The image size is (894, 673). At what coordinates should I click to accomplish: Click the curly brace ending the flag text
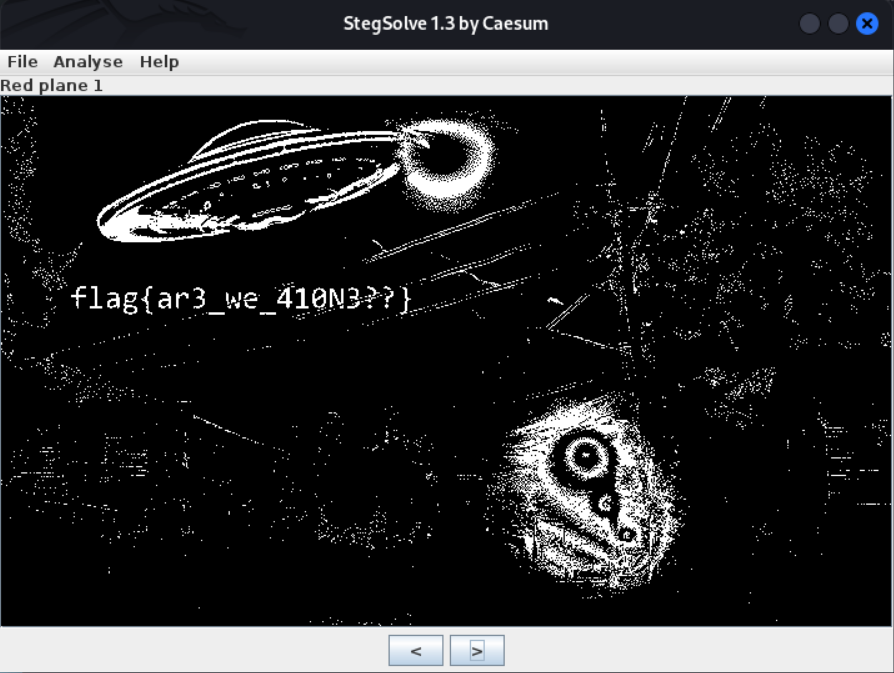coord(405,297)
